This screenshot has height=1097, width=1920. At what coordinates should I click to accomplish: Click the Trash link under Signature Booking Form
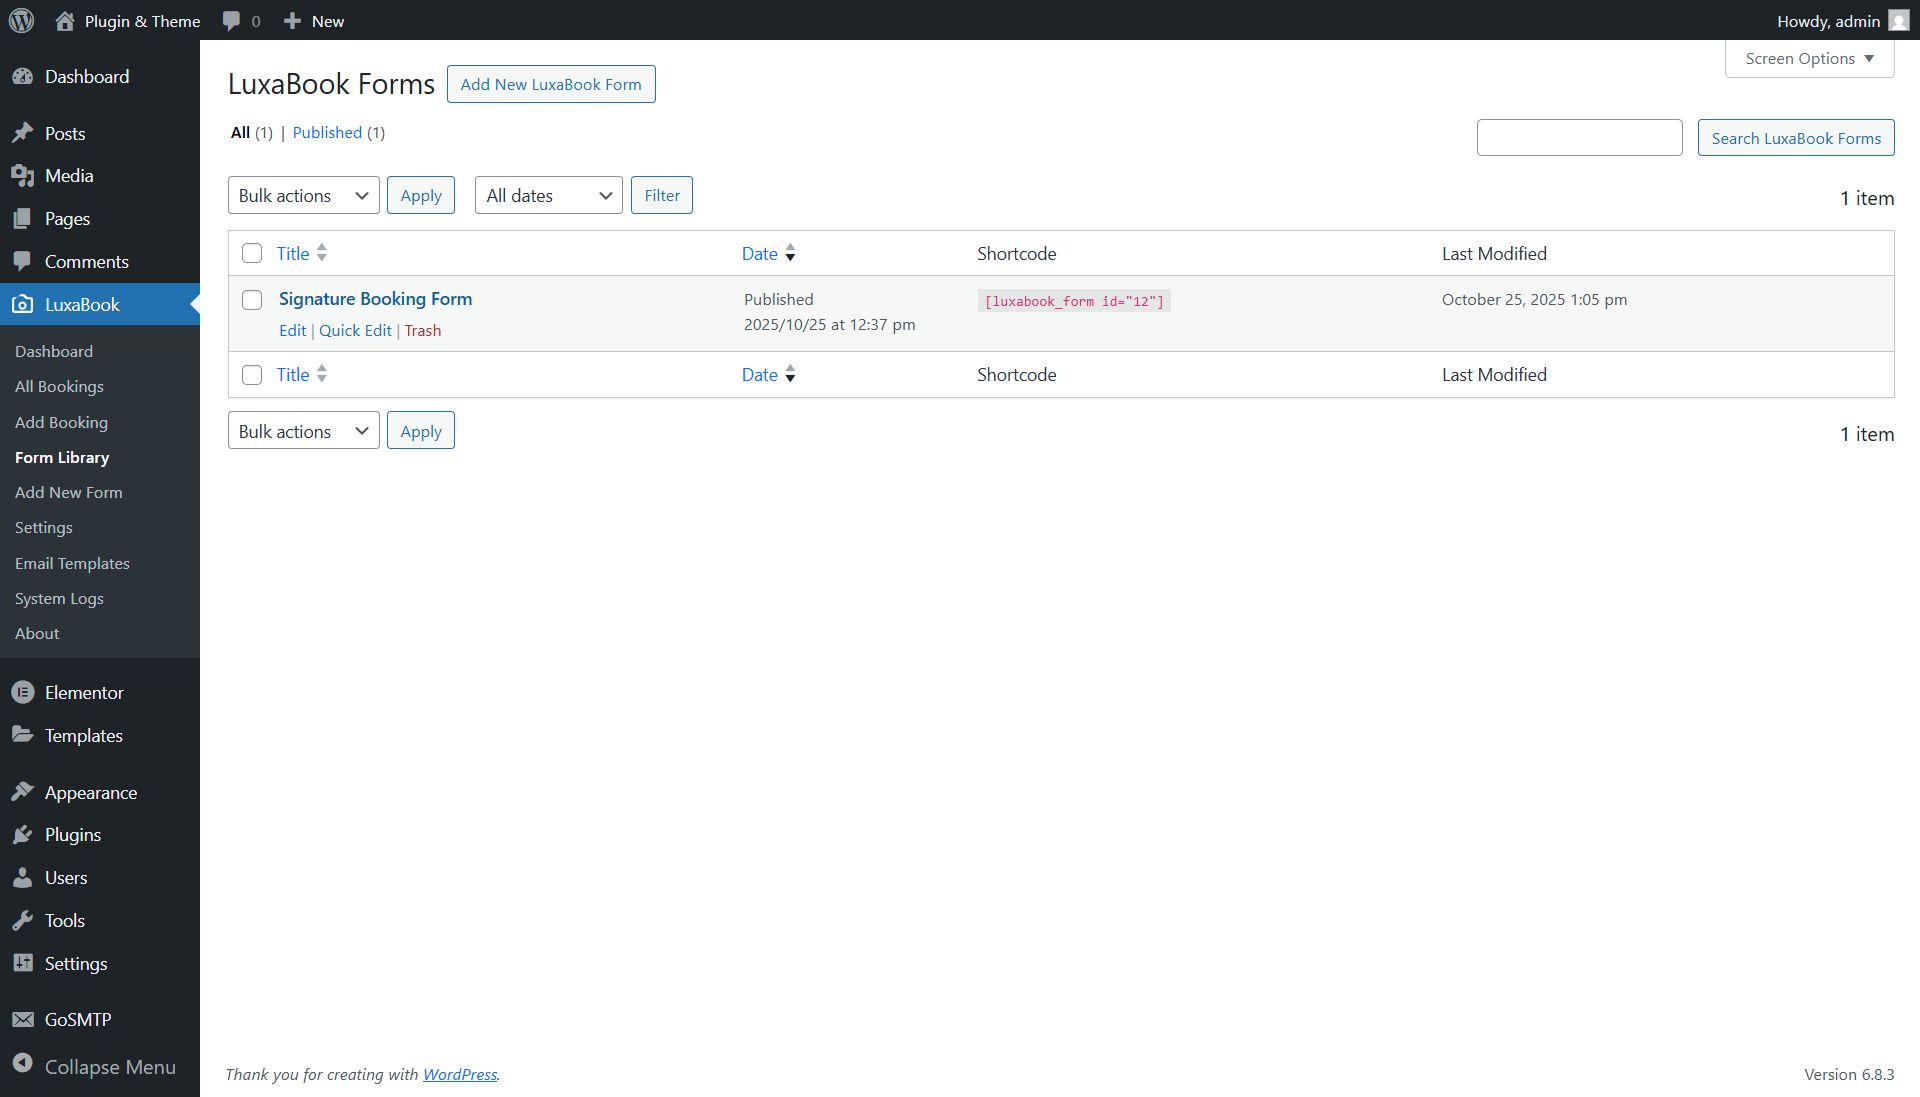click(x=422, y=331)
